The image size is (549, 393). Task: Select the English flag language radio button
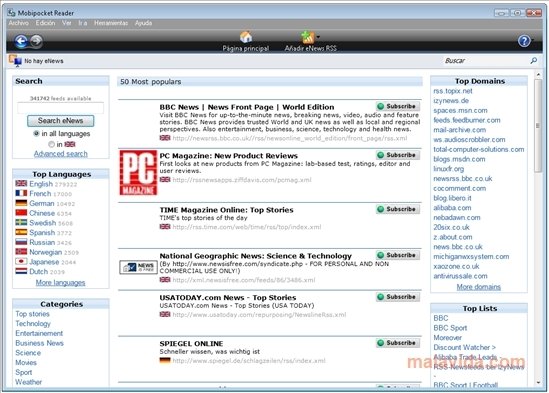click(x=51, y=144)
